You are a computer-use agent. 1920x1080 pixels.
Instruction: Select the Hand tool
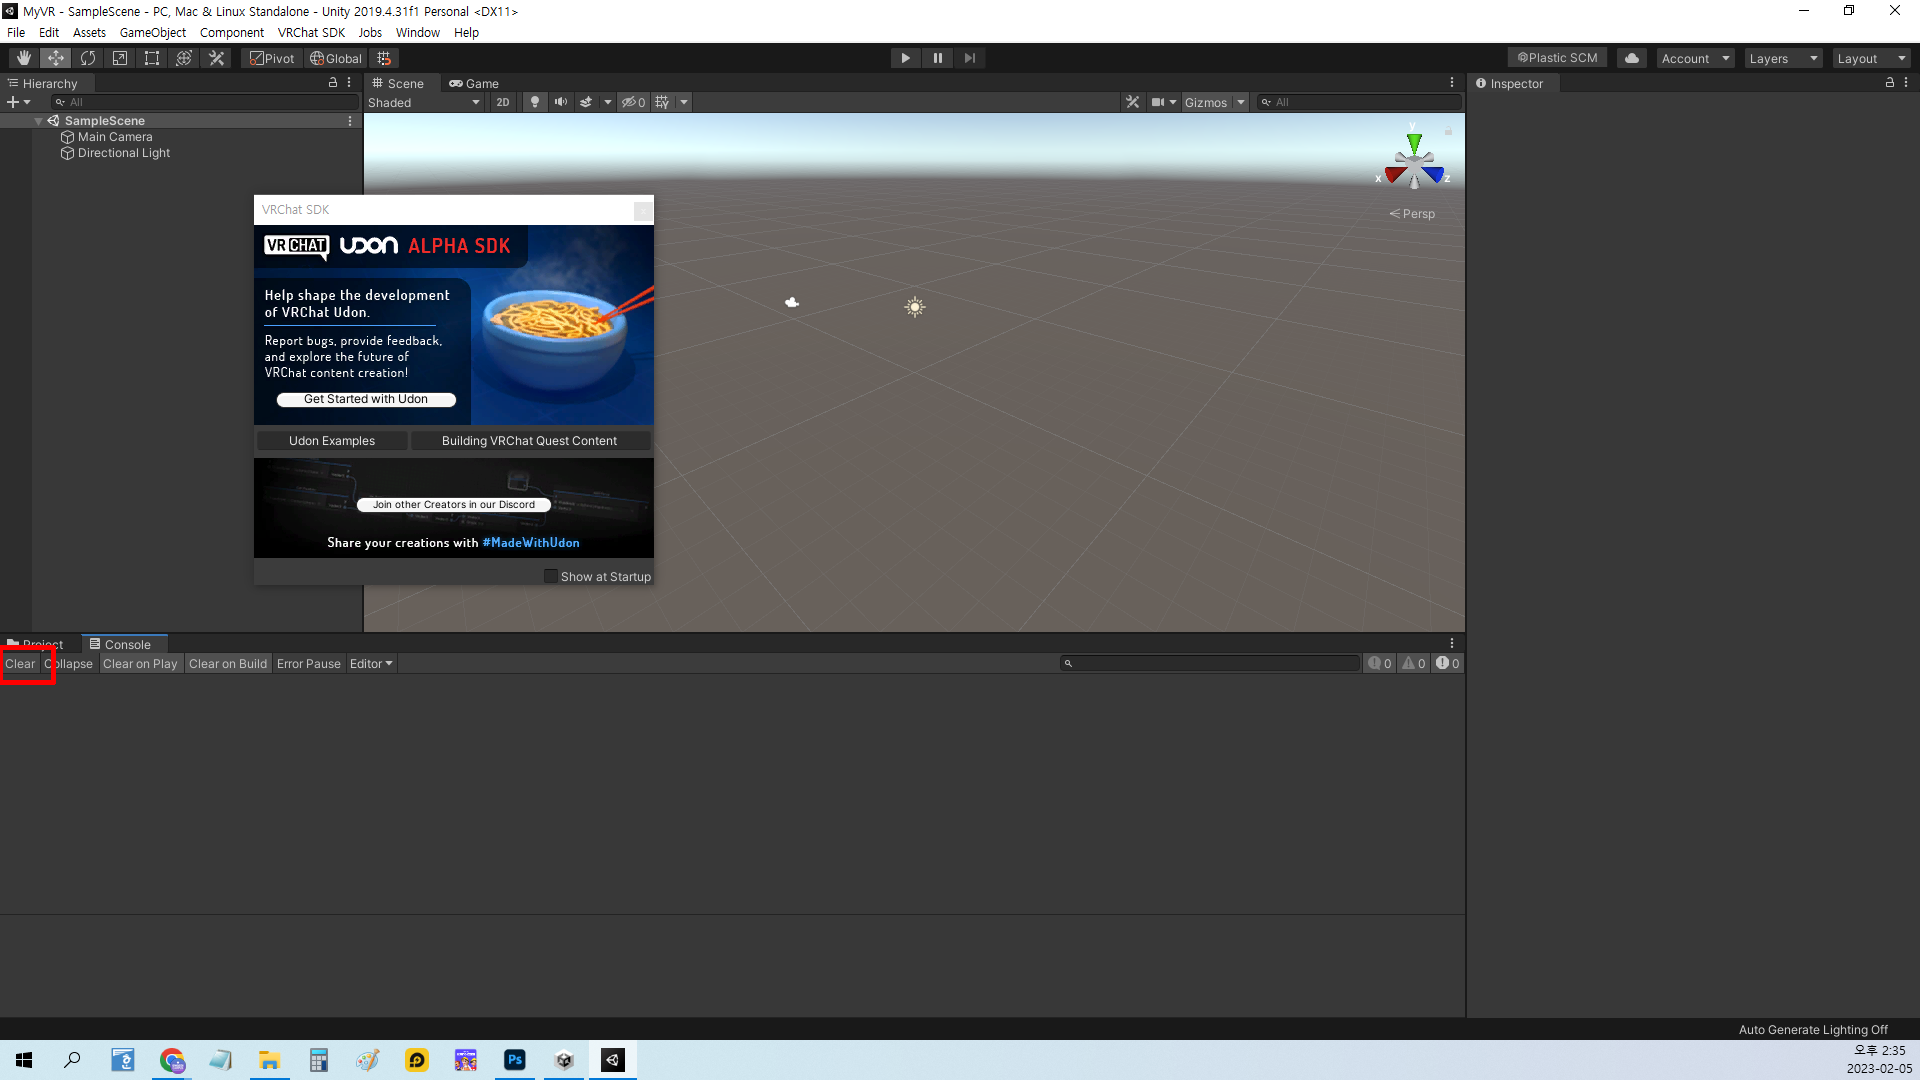[x=24, y=58]
